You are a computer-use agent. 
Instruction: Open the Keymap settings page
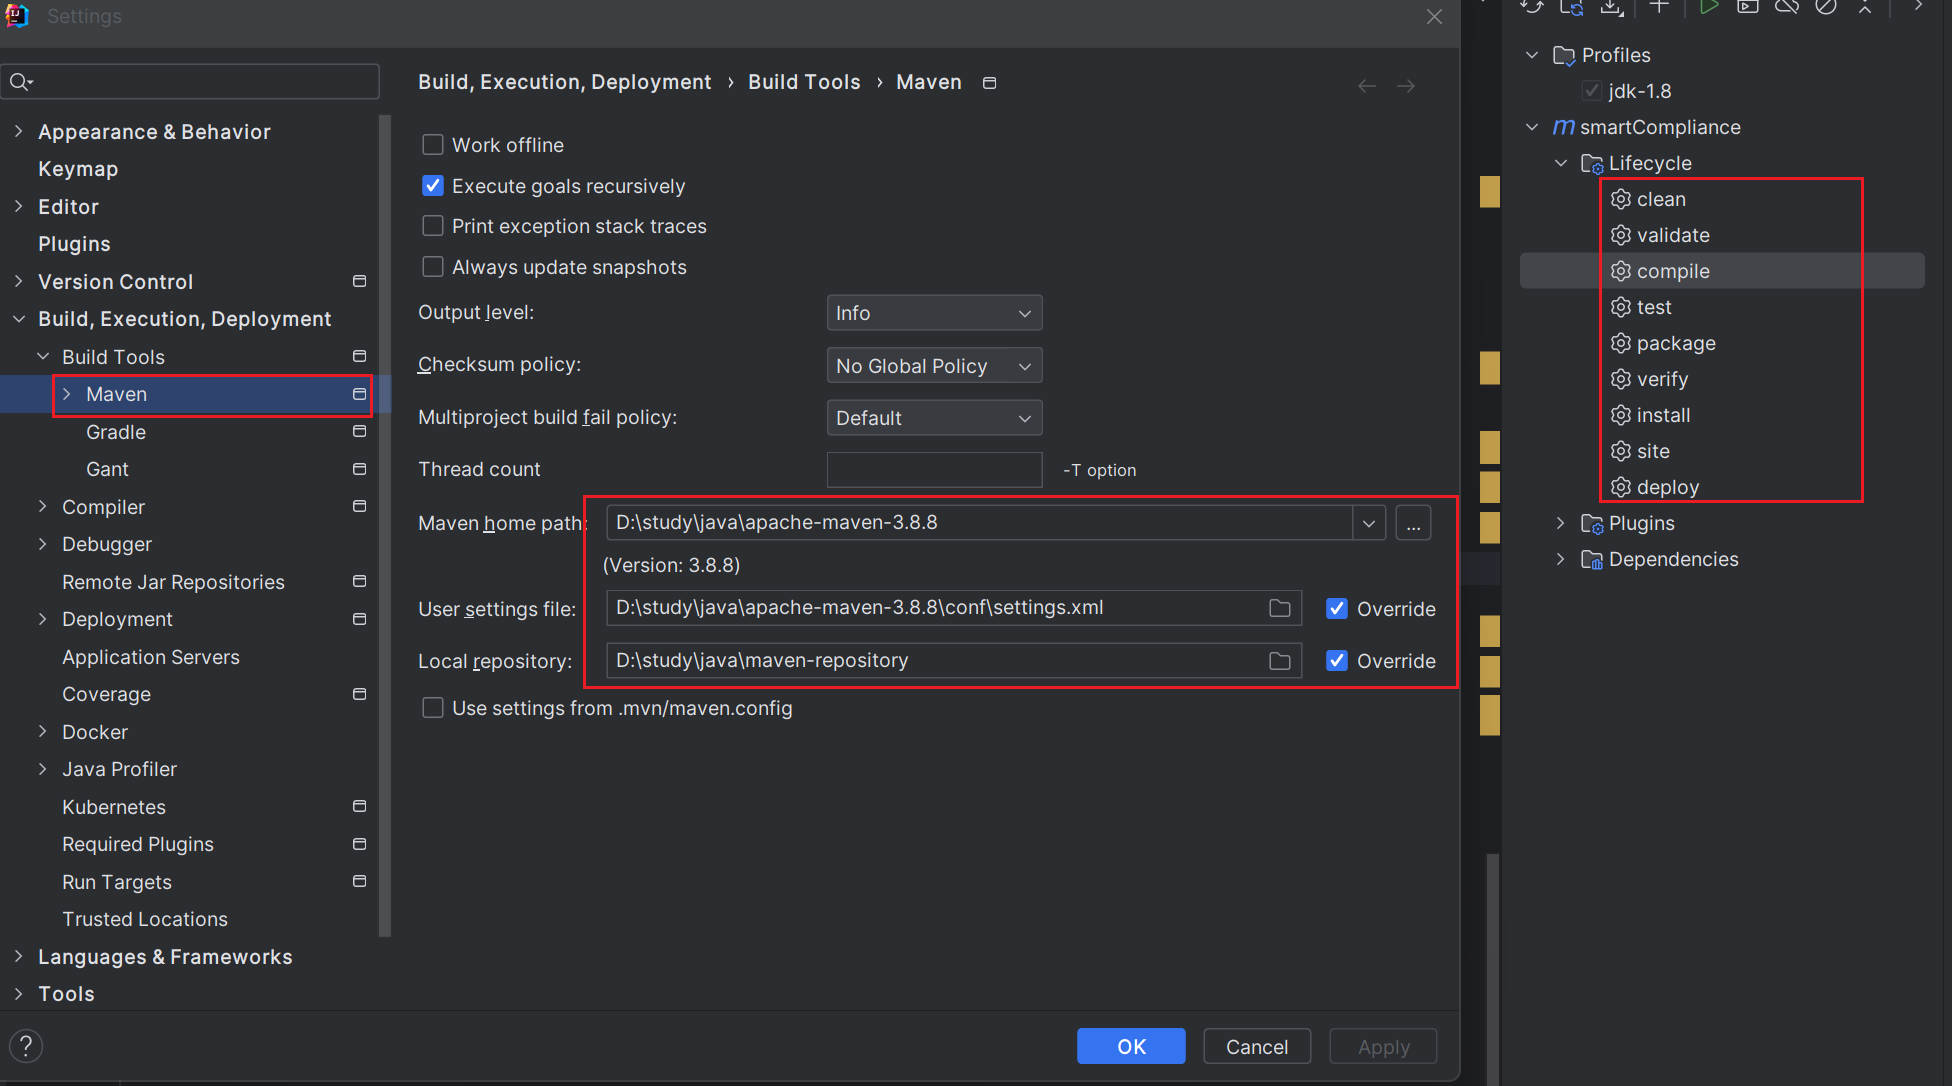[78, 169]
